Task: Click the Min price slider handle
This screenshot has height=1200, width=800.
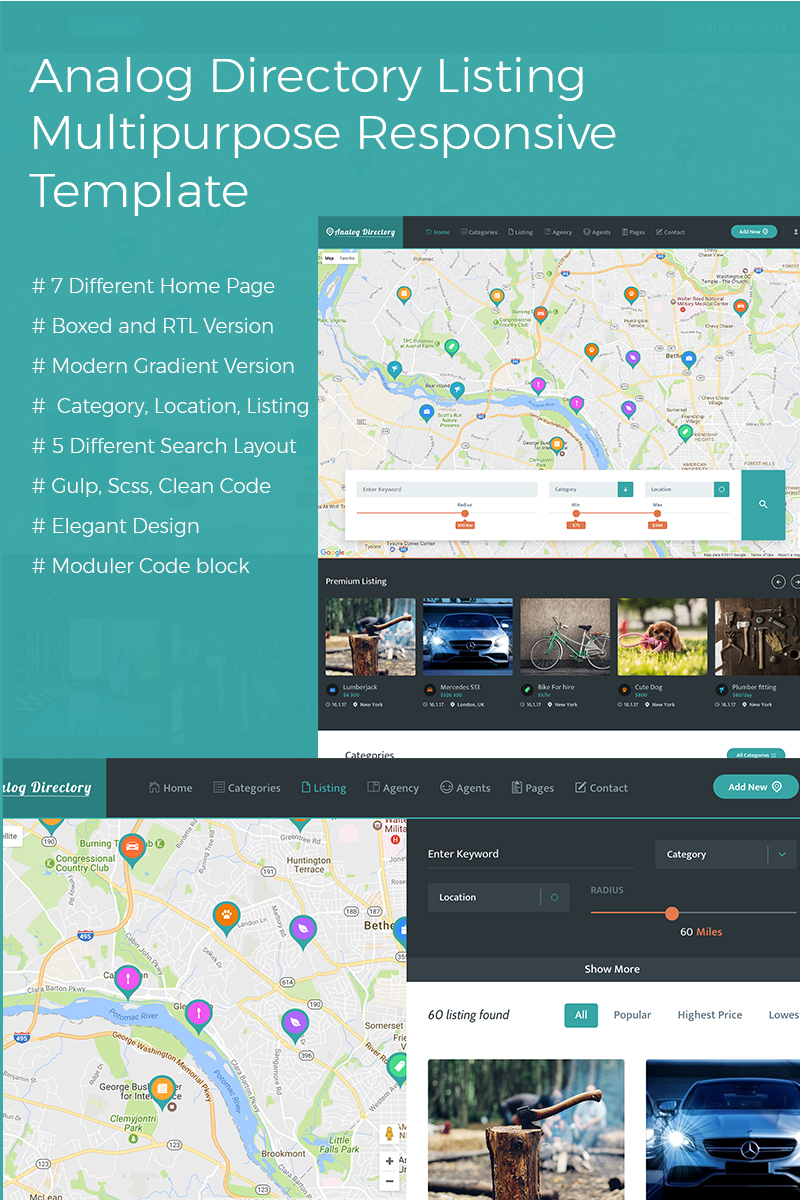Action: tap(576, 513)
